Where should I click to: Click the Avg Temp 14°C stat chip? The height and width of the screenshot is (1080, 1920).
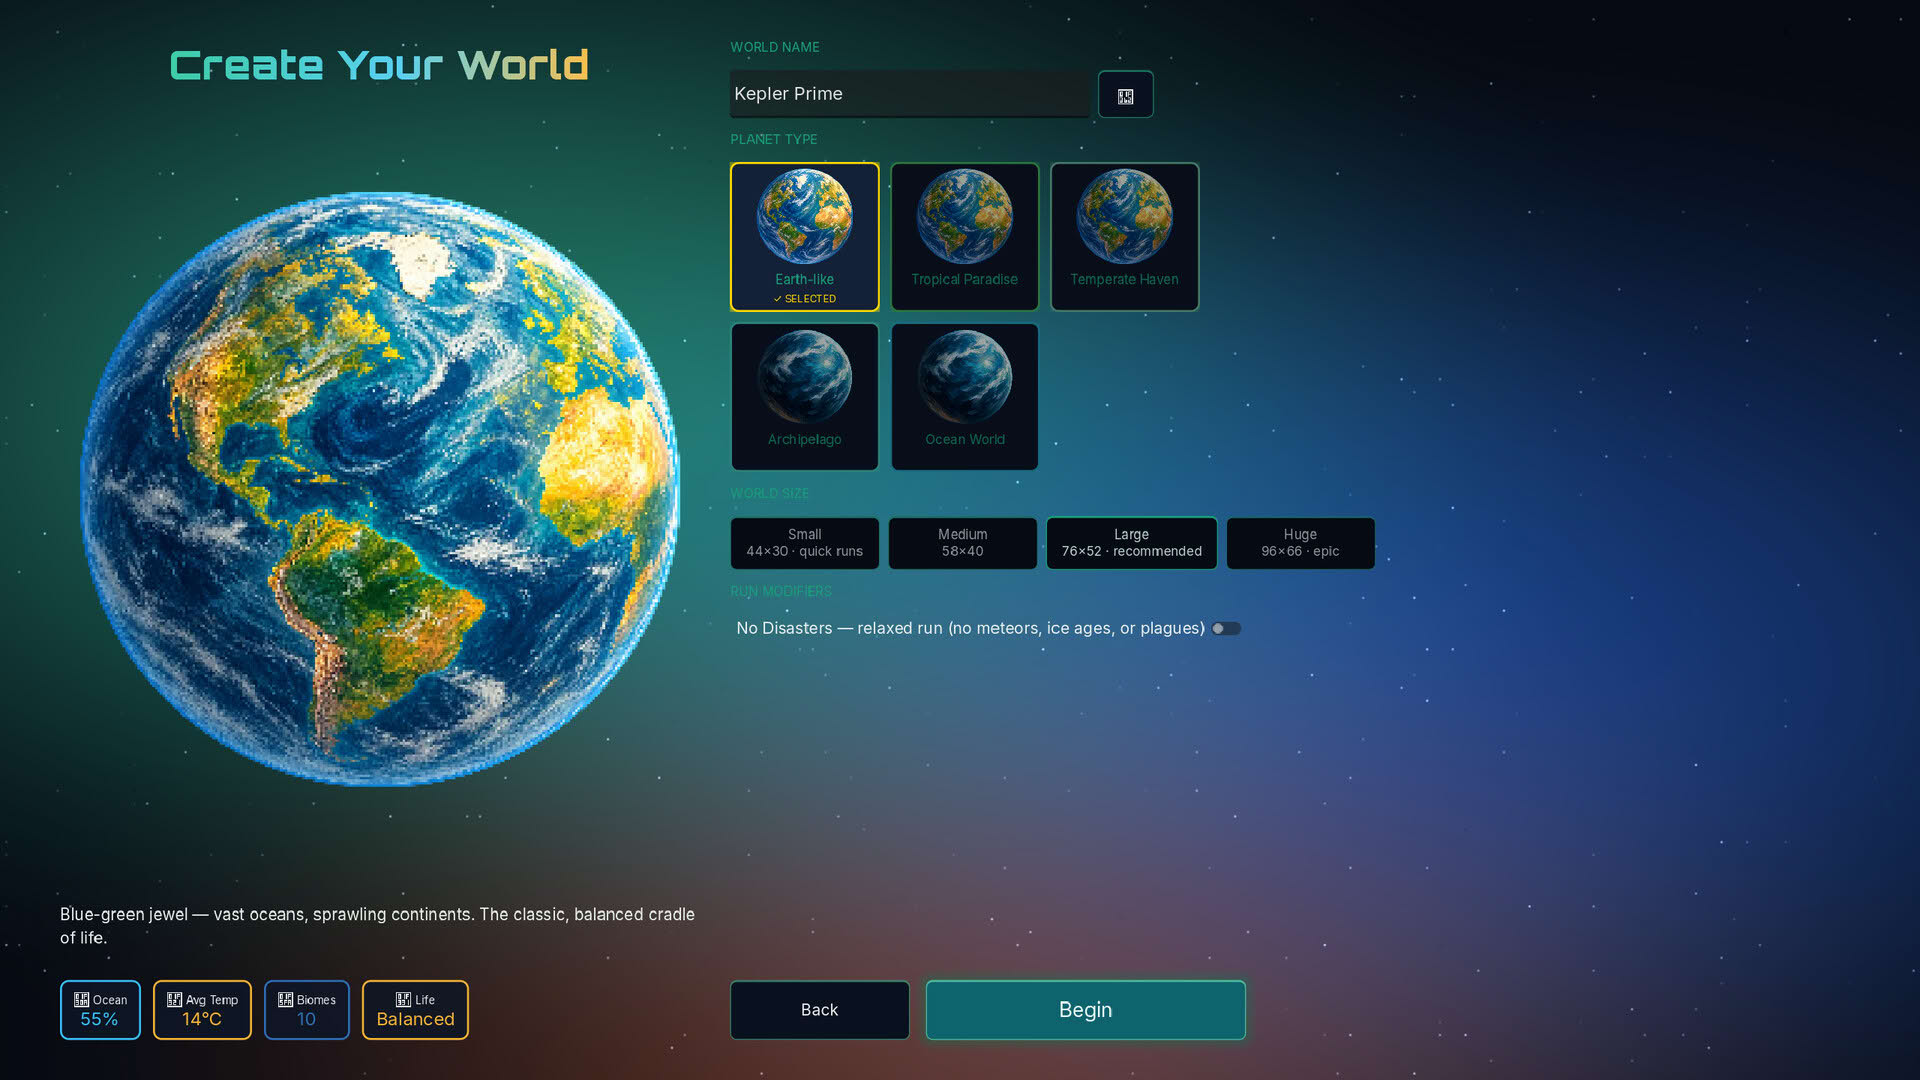[x=202, y=1010]
